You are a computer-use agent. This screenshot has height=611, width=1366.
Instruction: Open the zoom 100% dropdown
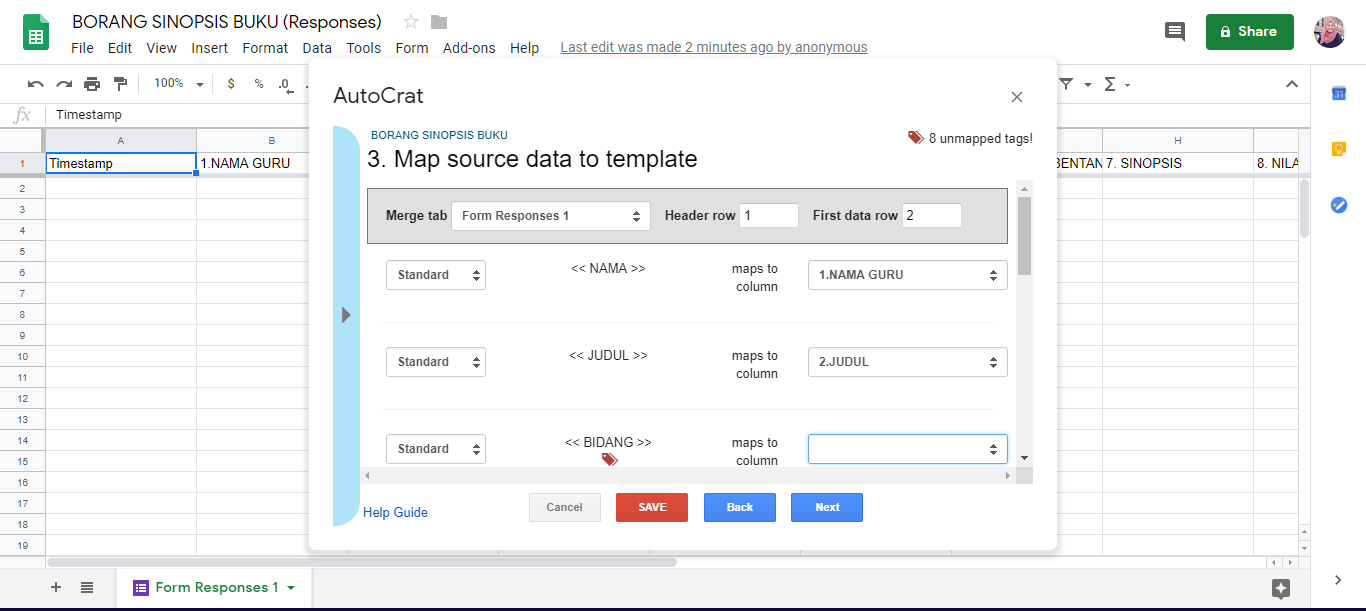pos(179,84)
